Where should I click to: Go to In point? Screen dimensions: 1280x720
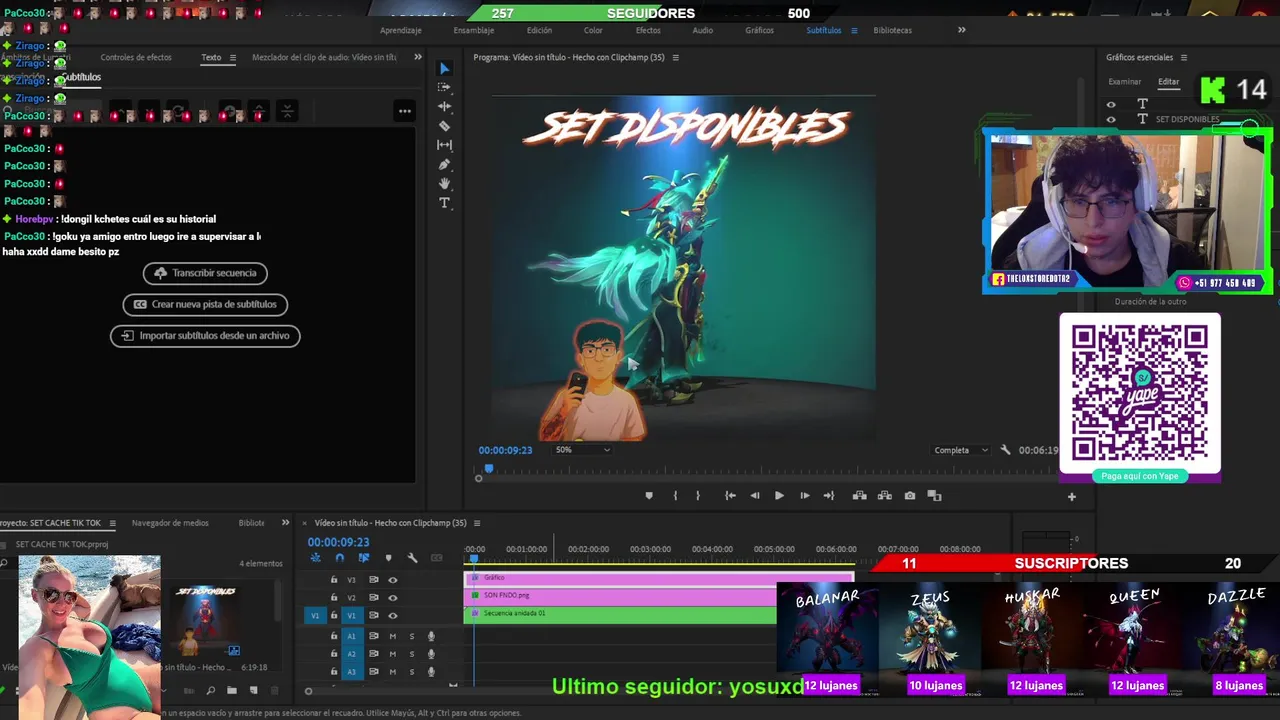pyautogui.click(x=731, y=496)
